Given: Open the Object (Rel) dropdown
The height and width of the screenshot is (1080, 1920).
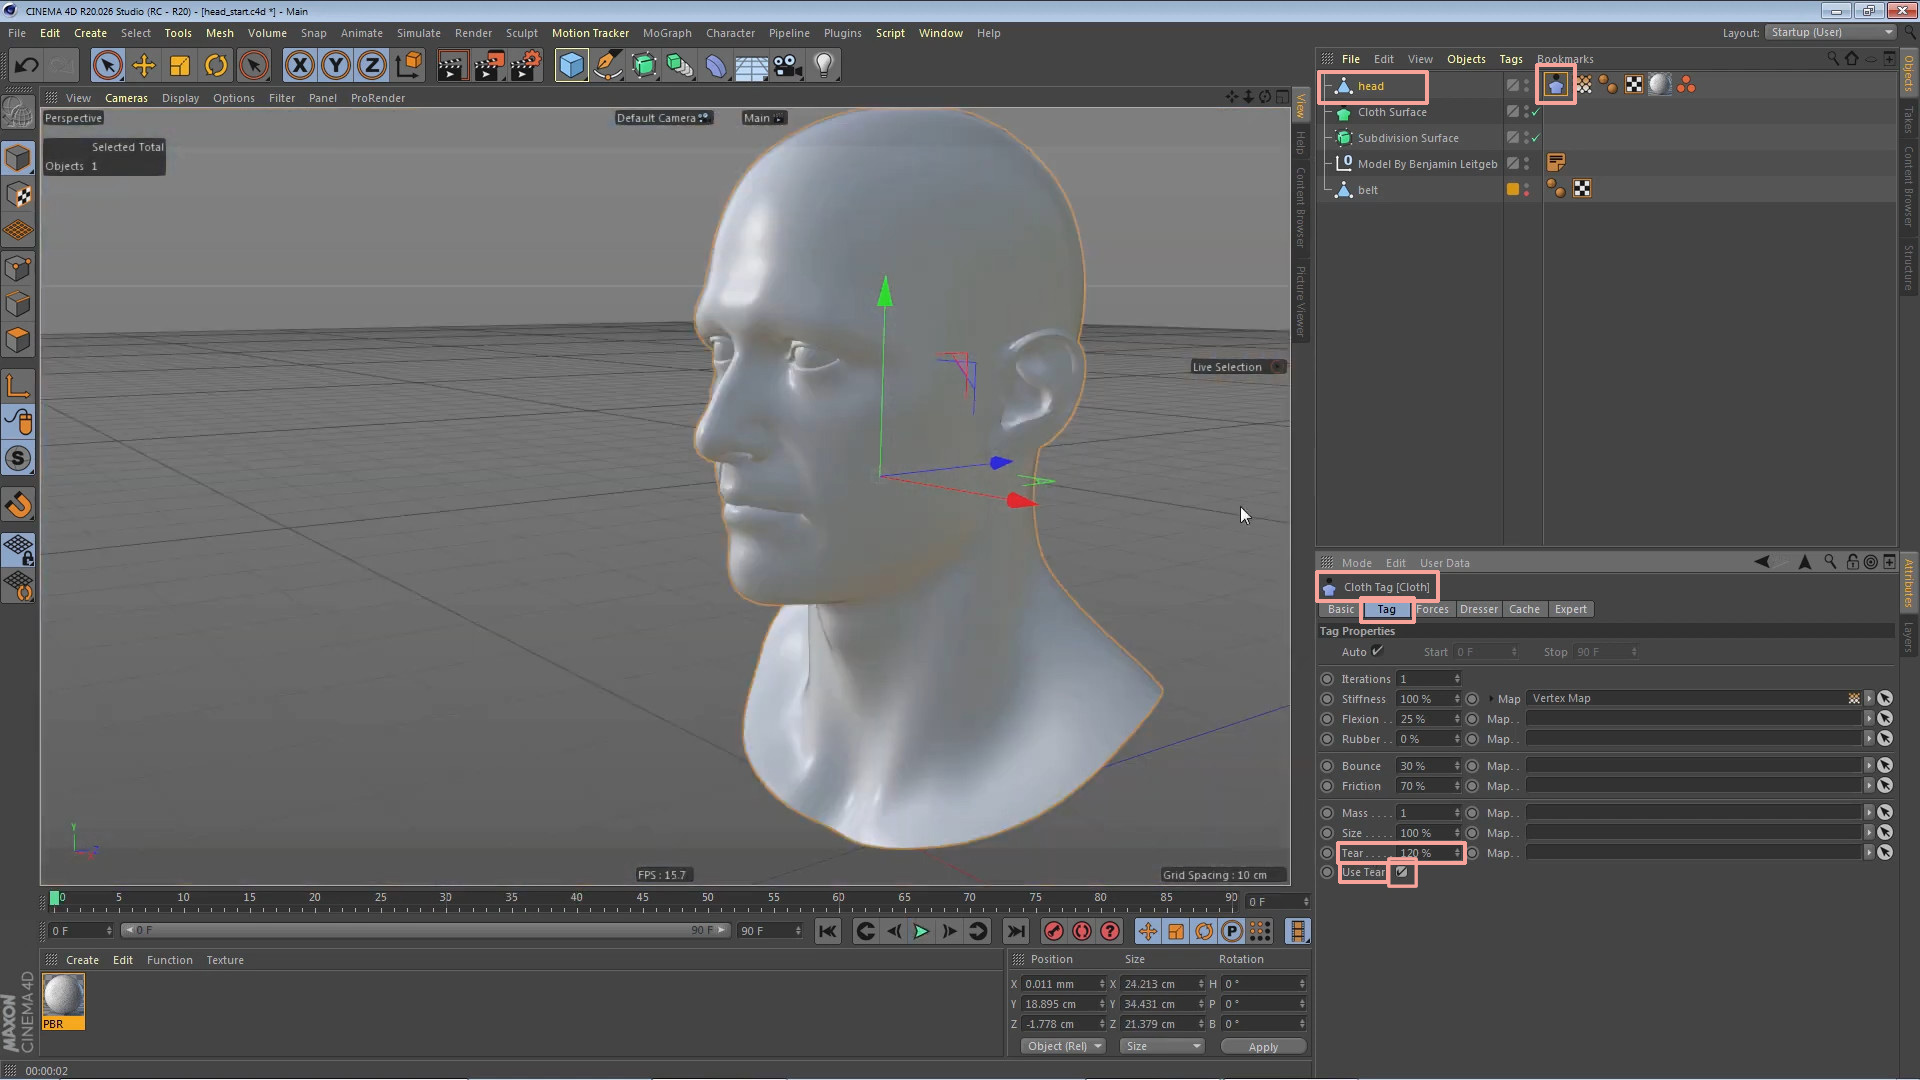Looking at the screenshot, I should point(1063,1046).
